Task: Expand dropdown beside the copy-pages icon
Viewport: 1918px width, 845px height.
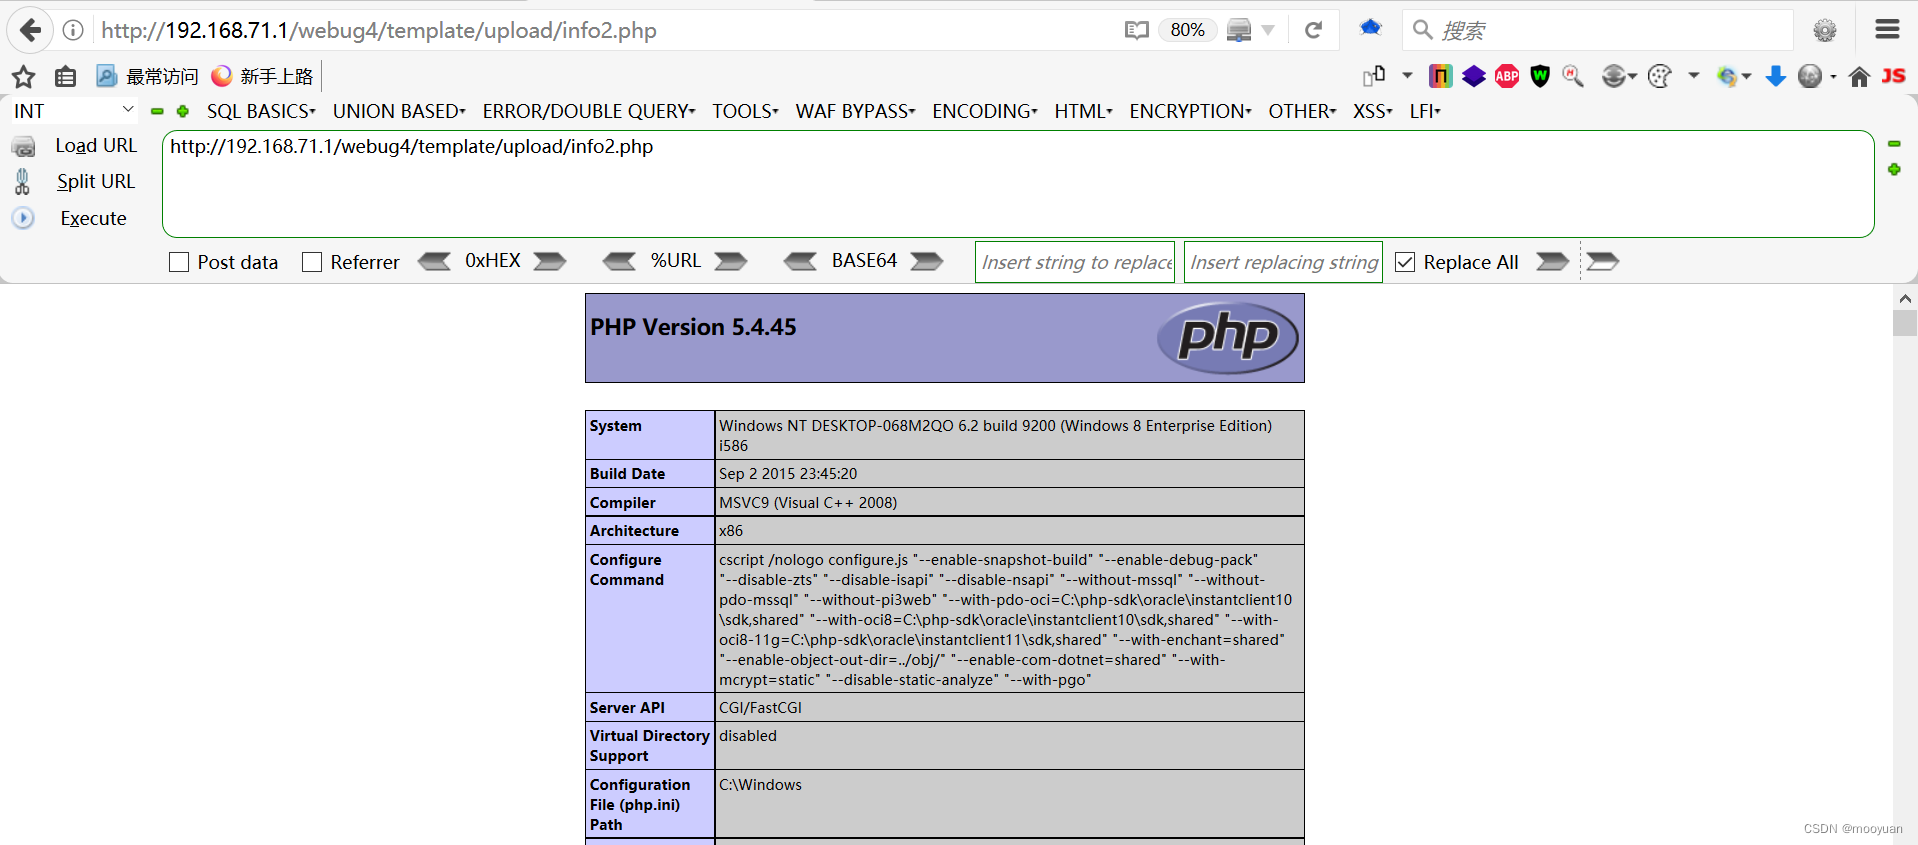Action: coord(1407,76)
